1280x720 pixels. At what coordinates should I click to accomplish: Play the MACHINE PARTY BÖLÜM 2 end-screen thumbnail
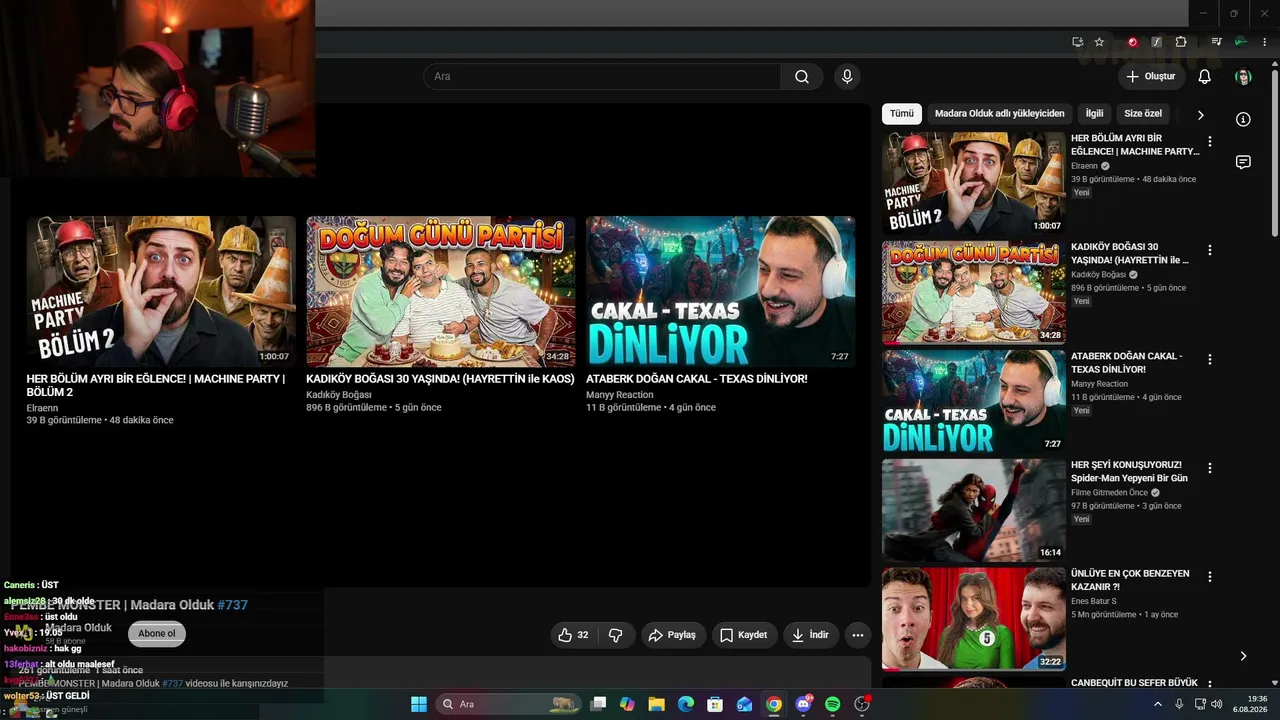161,291
